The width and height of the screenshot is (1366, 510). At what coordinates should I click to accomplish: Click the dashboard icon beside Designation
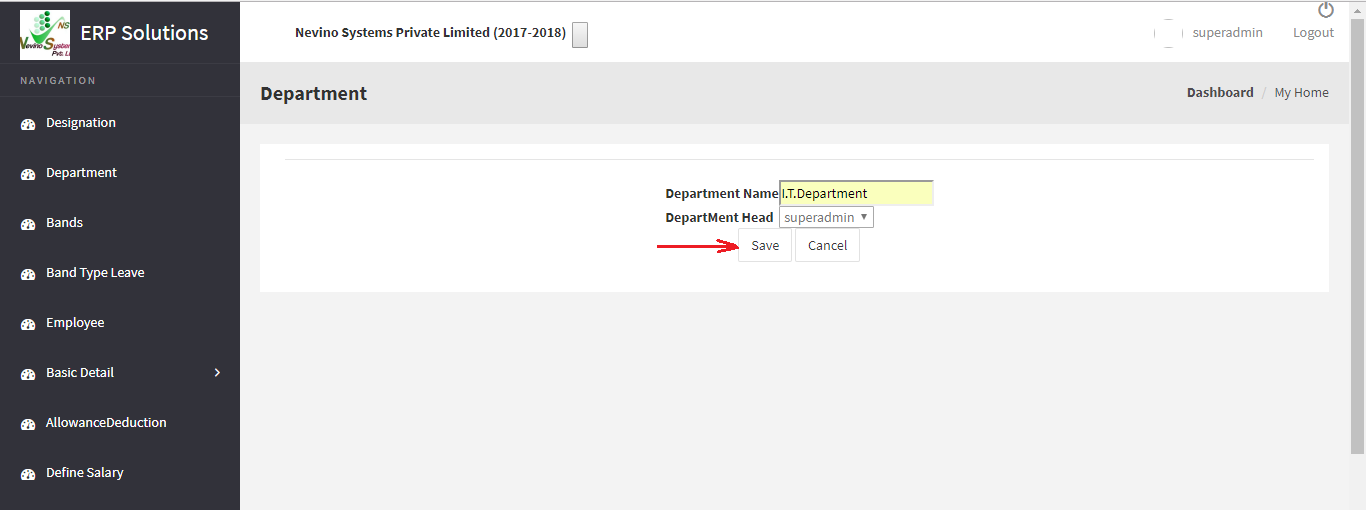pyautogui.click(x=28, y=124)
